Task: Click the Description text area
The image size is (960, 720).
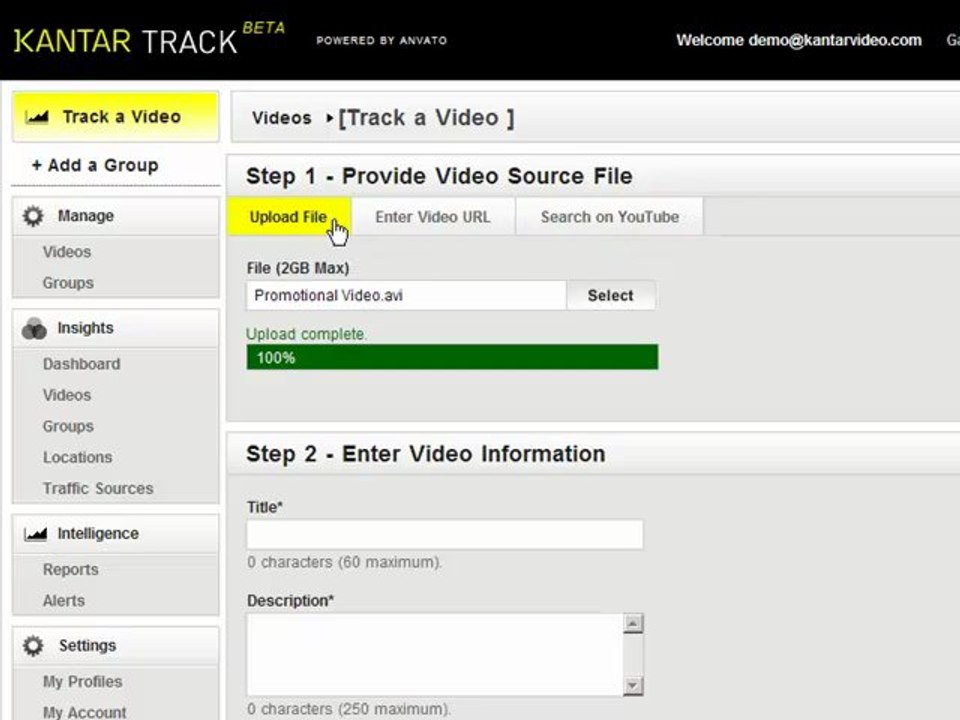Action: [x=435, y=654]
